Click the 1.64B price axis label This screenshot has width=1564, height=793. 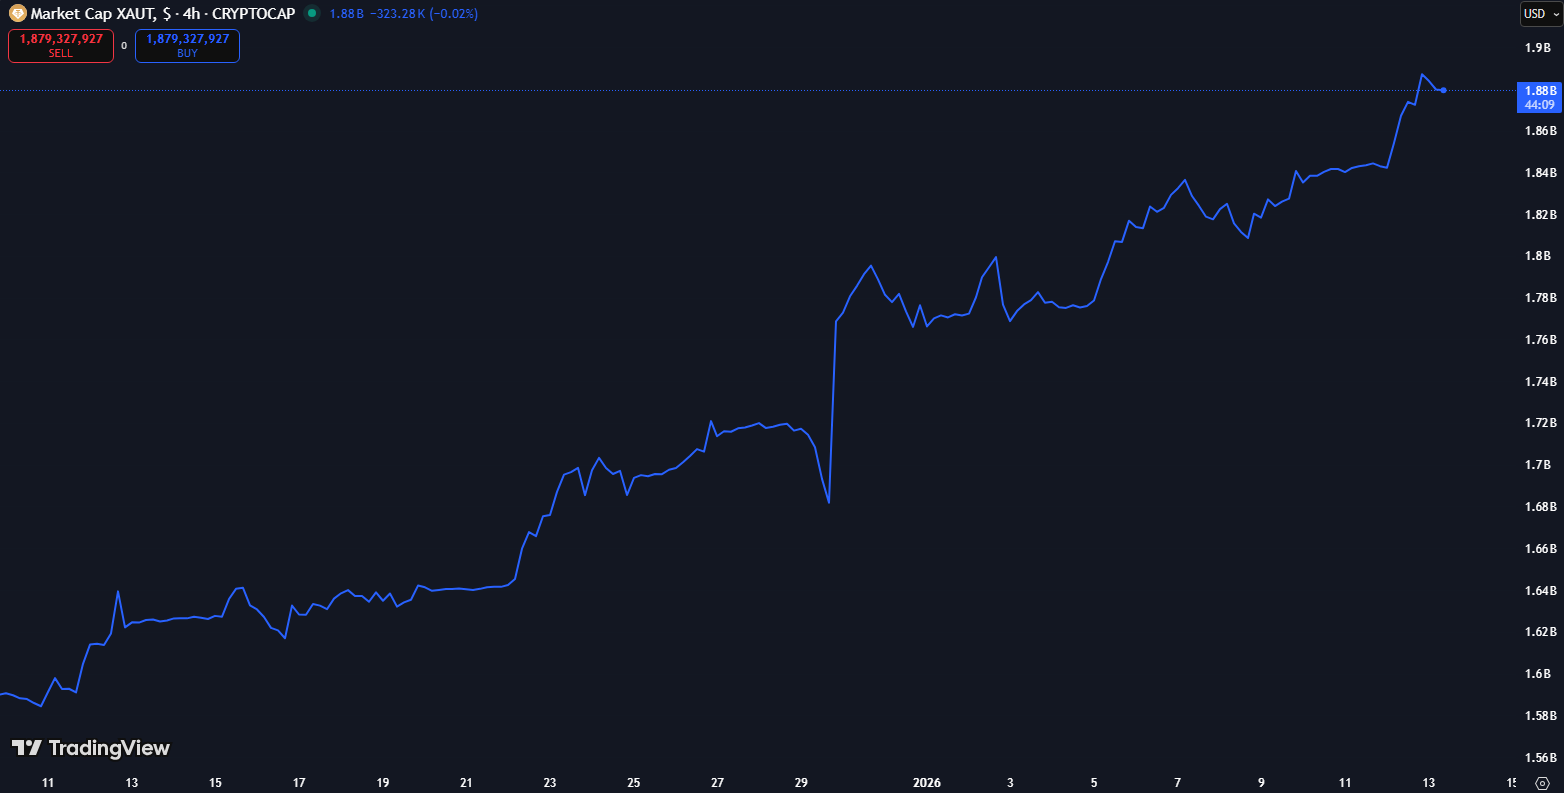click(x=1540, y=591)
